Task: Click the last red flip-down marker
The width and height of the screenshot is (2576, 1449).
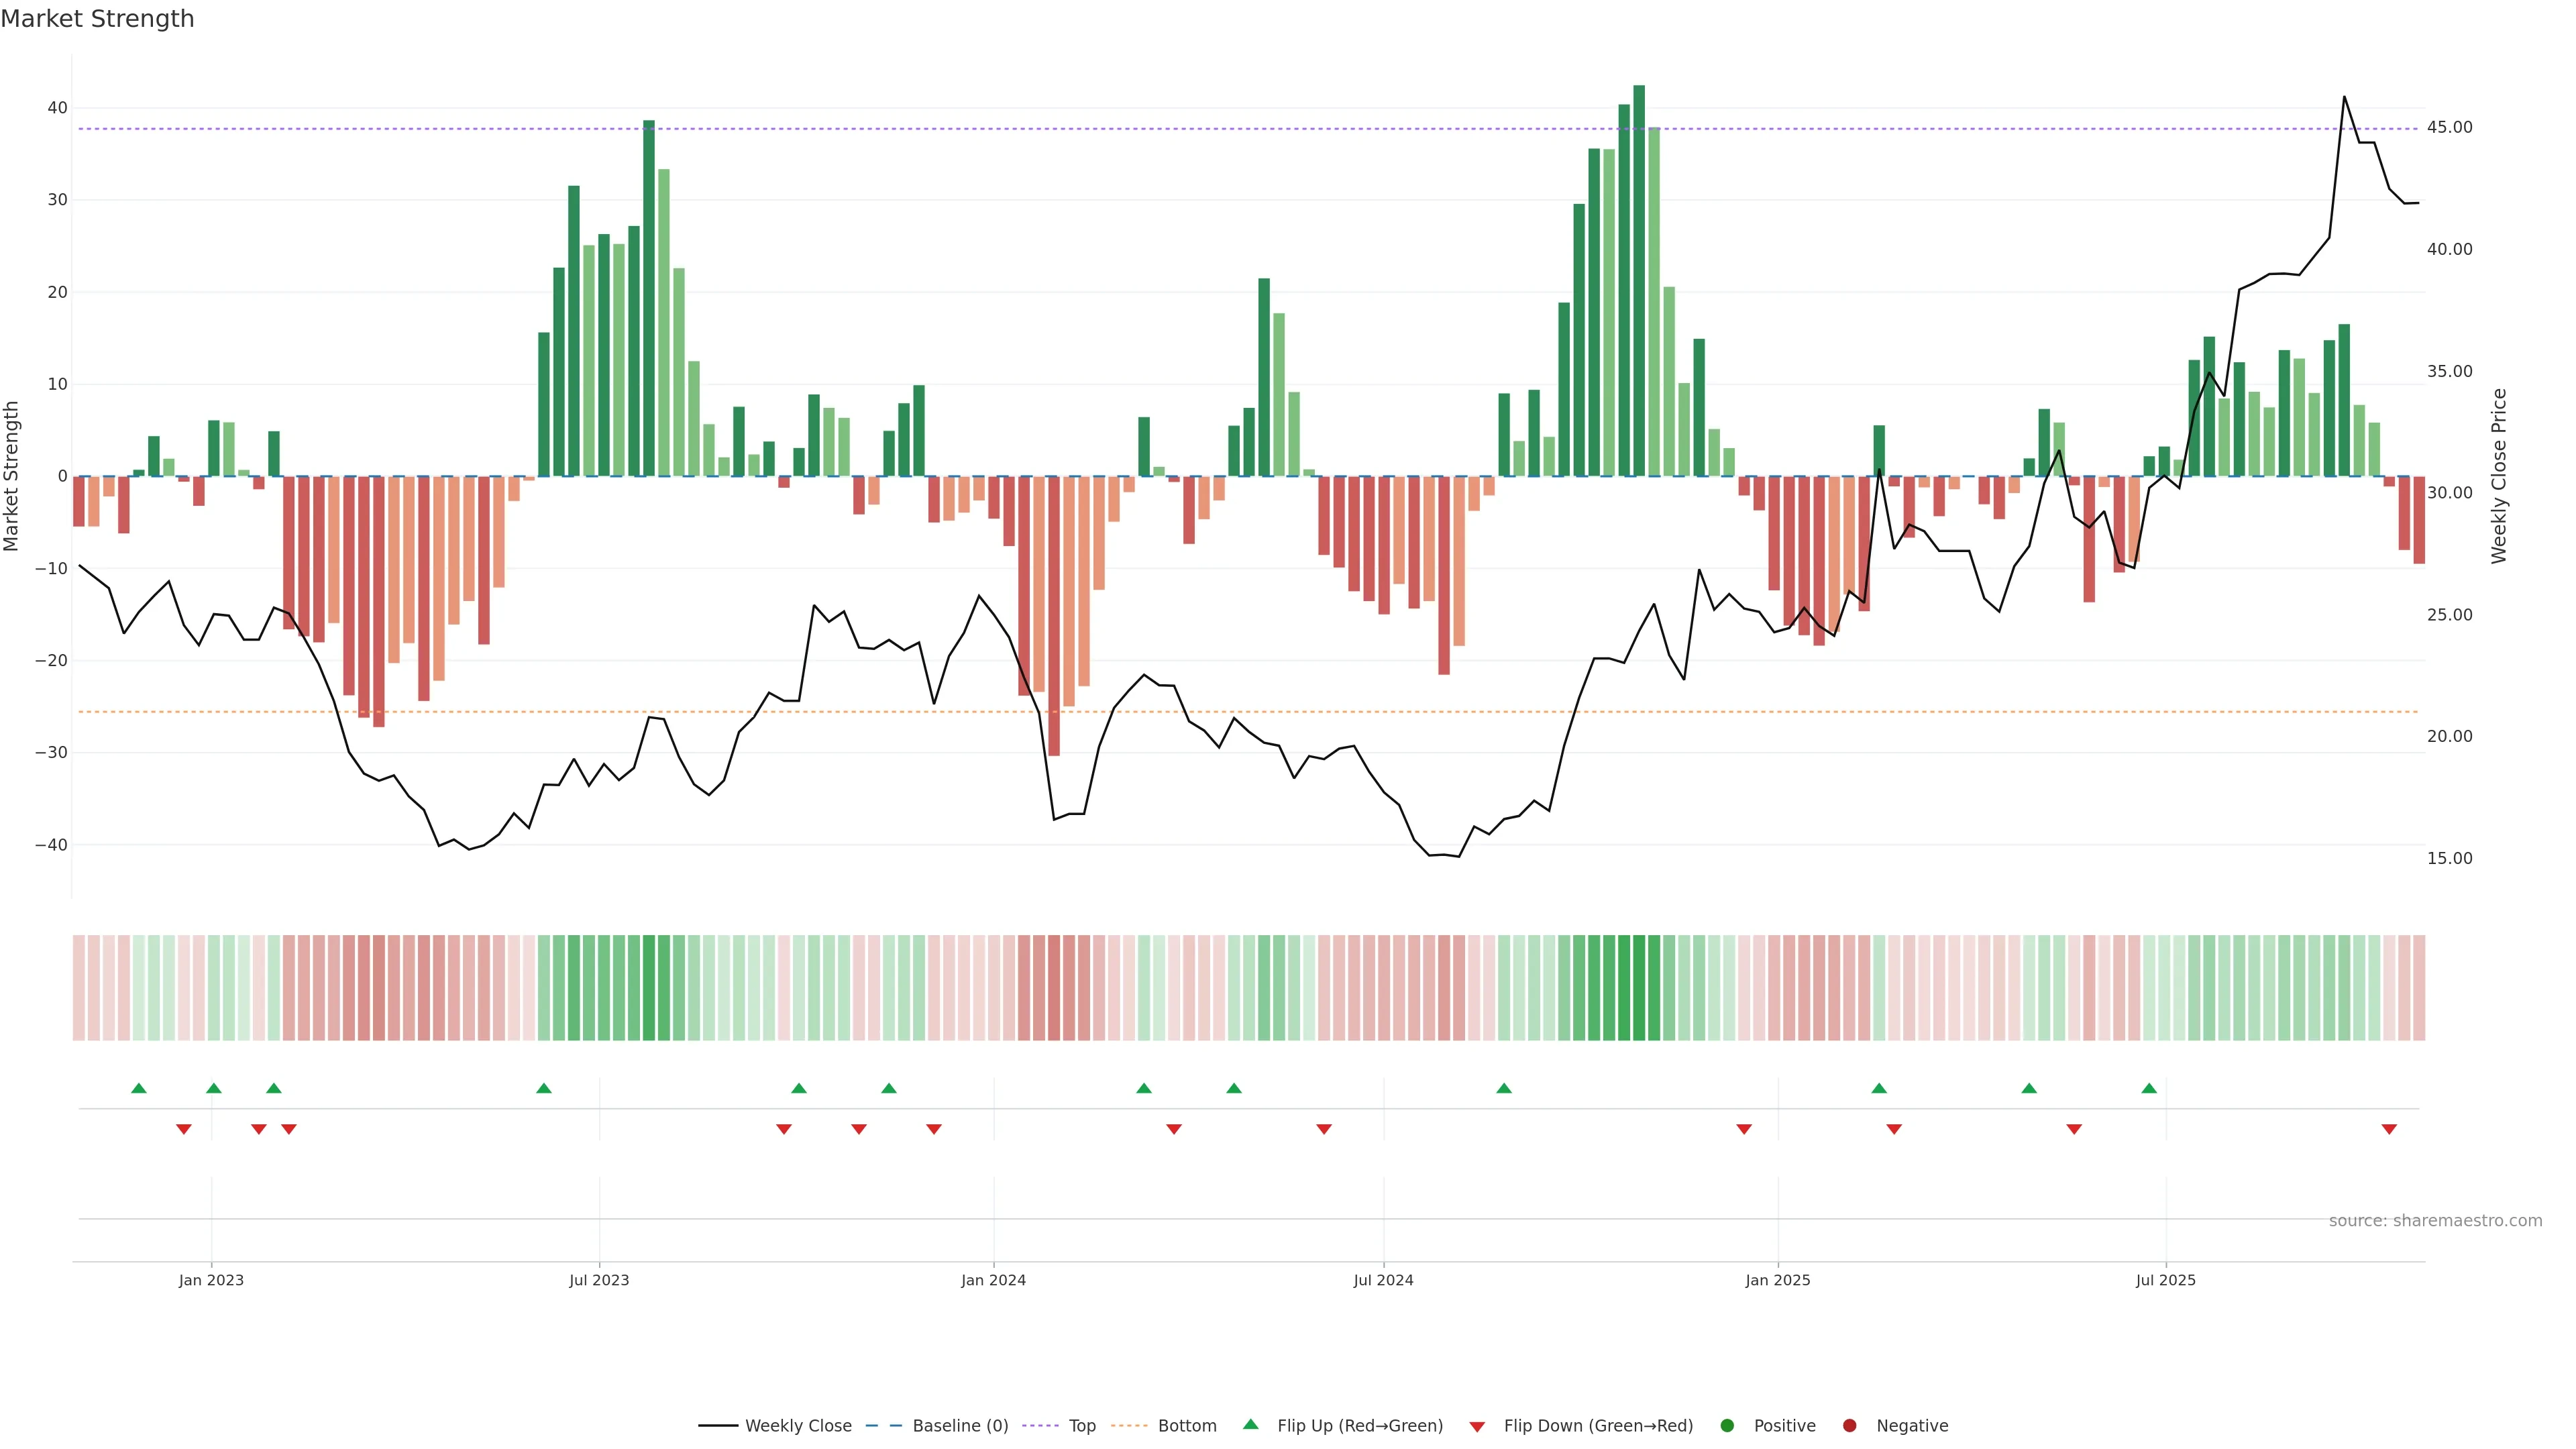Action: [x=2389, y=1129]
